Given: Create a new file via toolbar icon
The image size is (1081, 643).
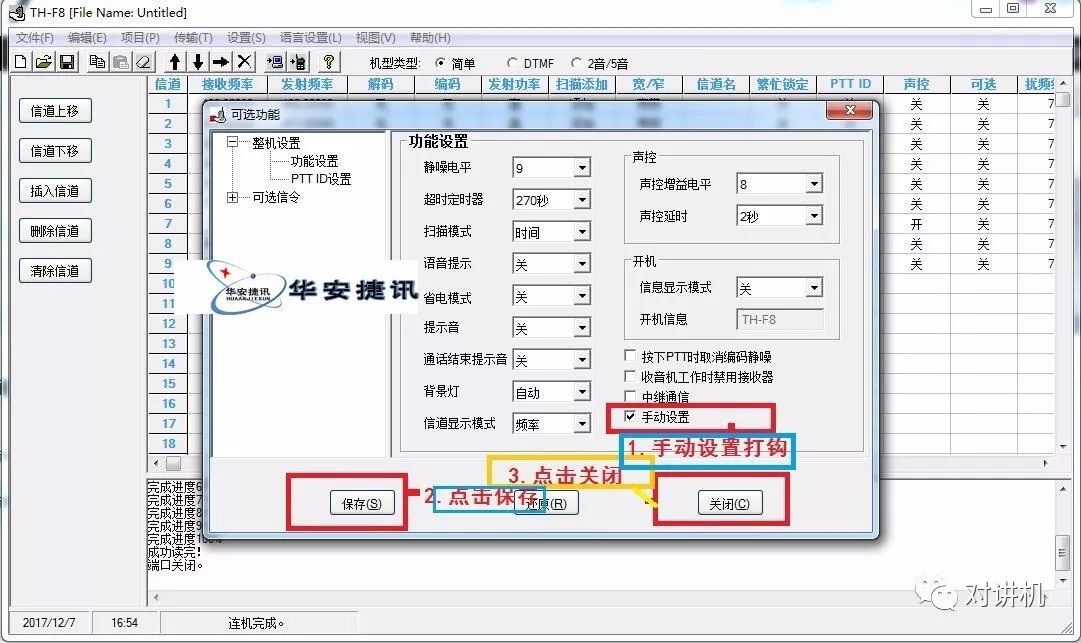Looking at the screenshot, I should 20,61.
